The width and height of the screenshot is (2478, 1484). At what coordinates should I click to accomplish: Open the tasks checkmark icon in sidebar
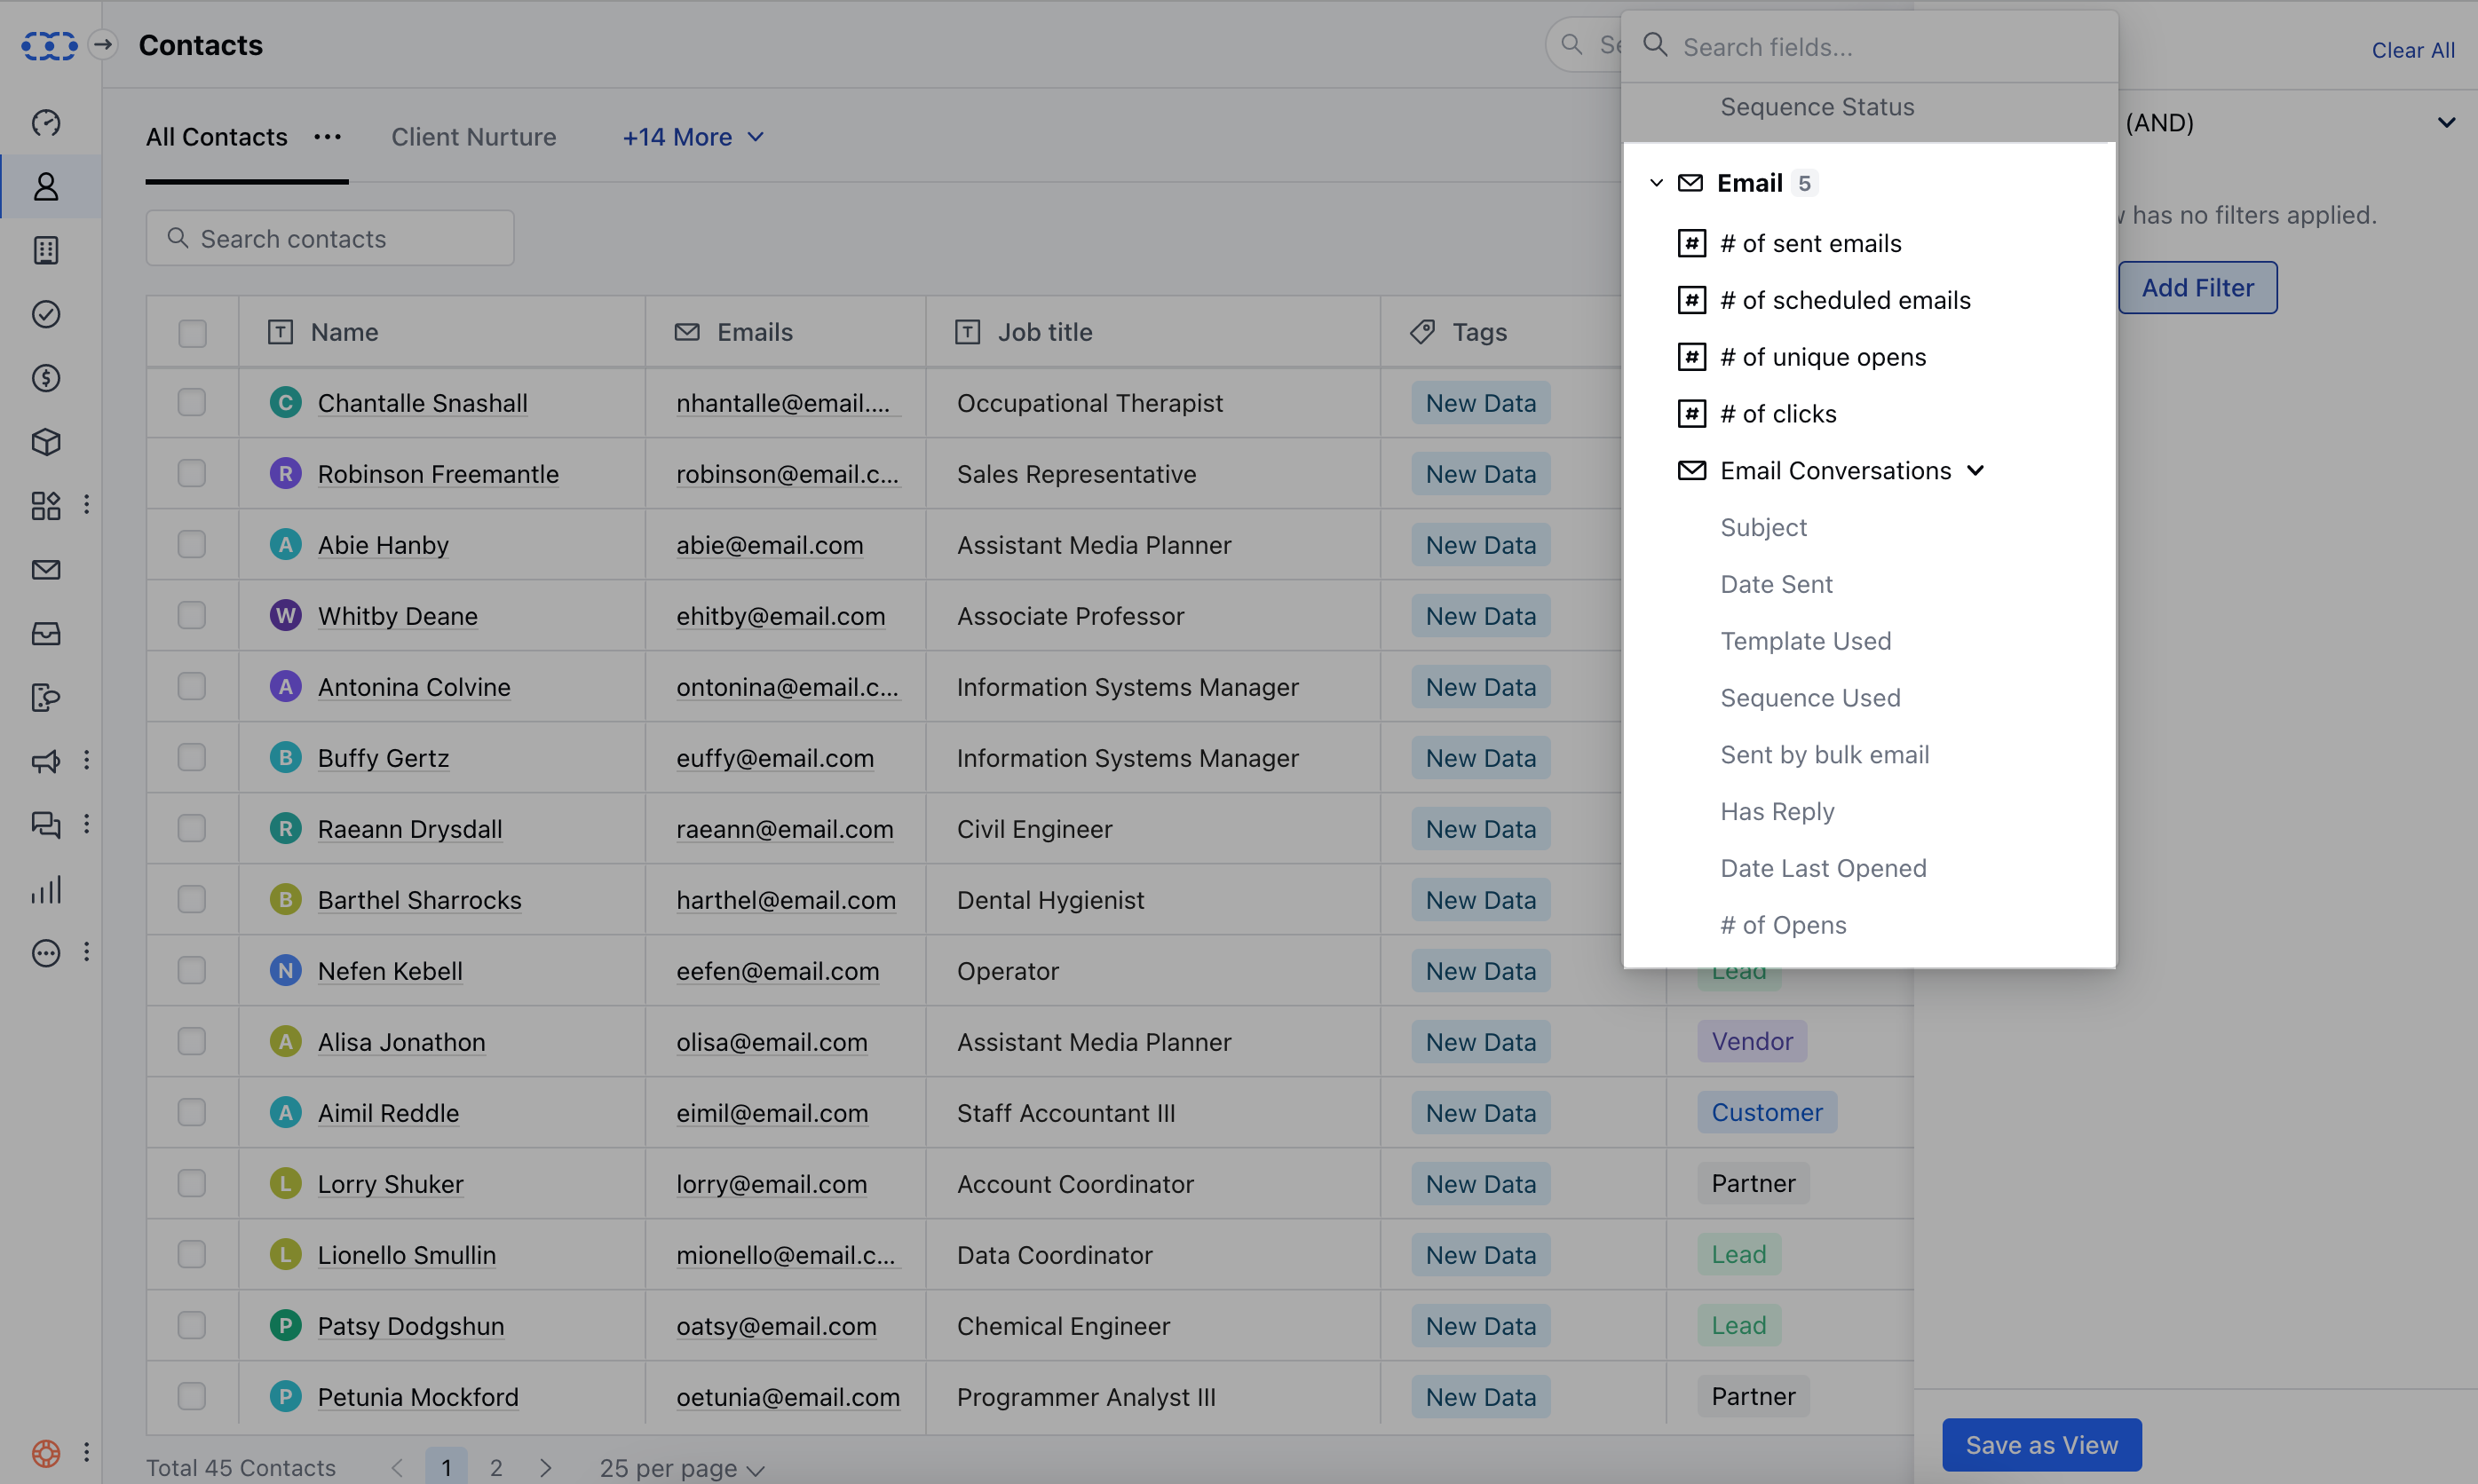46,314
